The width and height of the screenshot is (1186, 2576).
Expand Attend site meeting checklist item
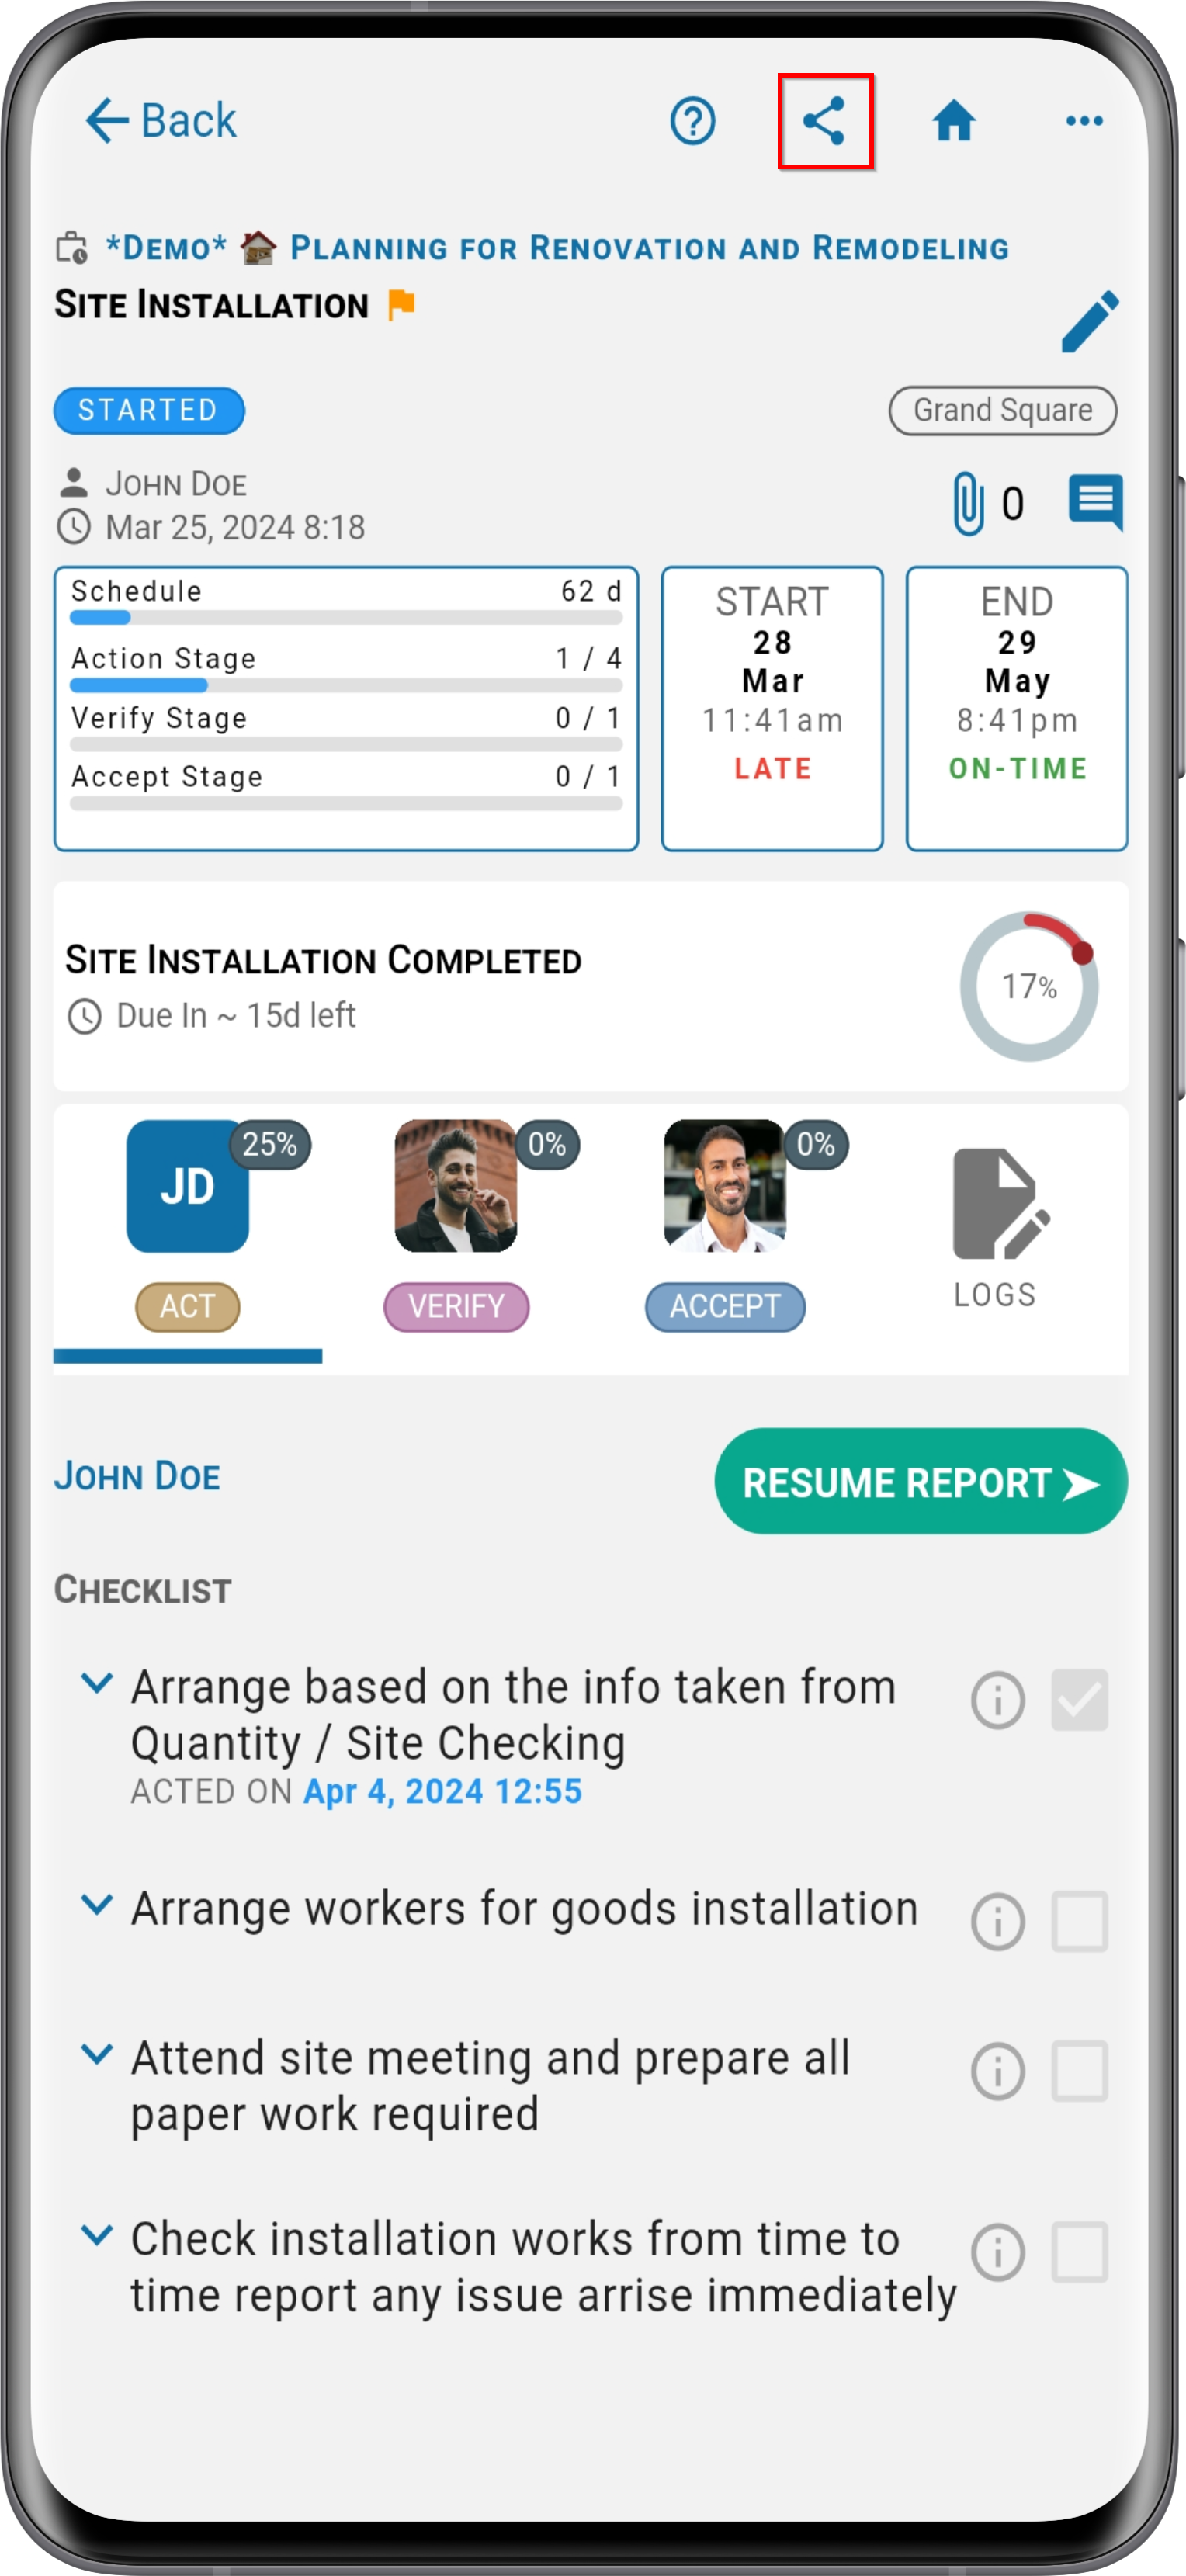(x=96, y=2054)
